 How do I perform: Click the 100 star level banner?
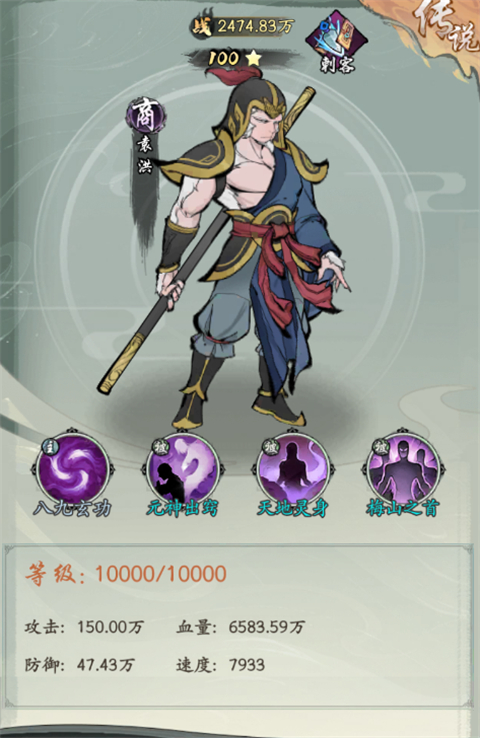[235, 58]
